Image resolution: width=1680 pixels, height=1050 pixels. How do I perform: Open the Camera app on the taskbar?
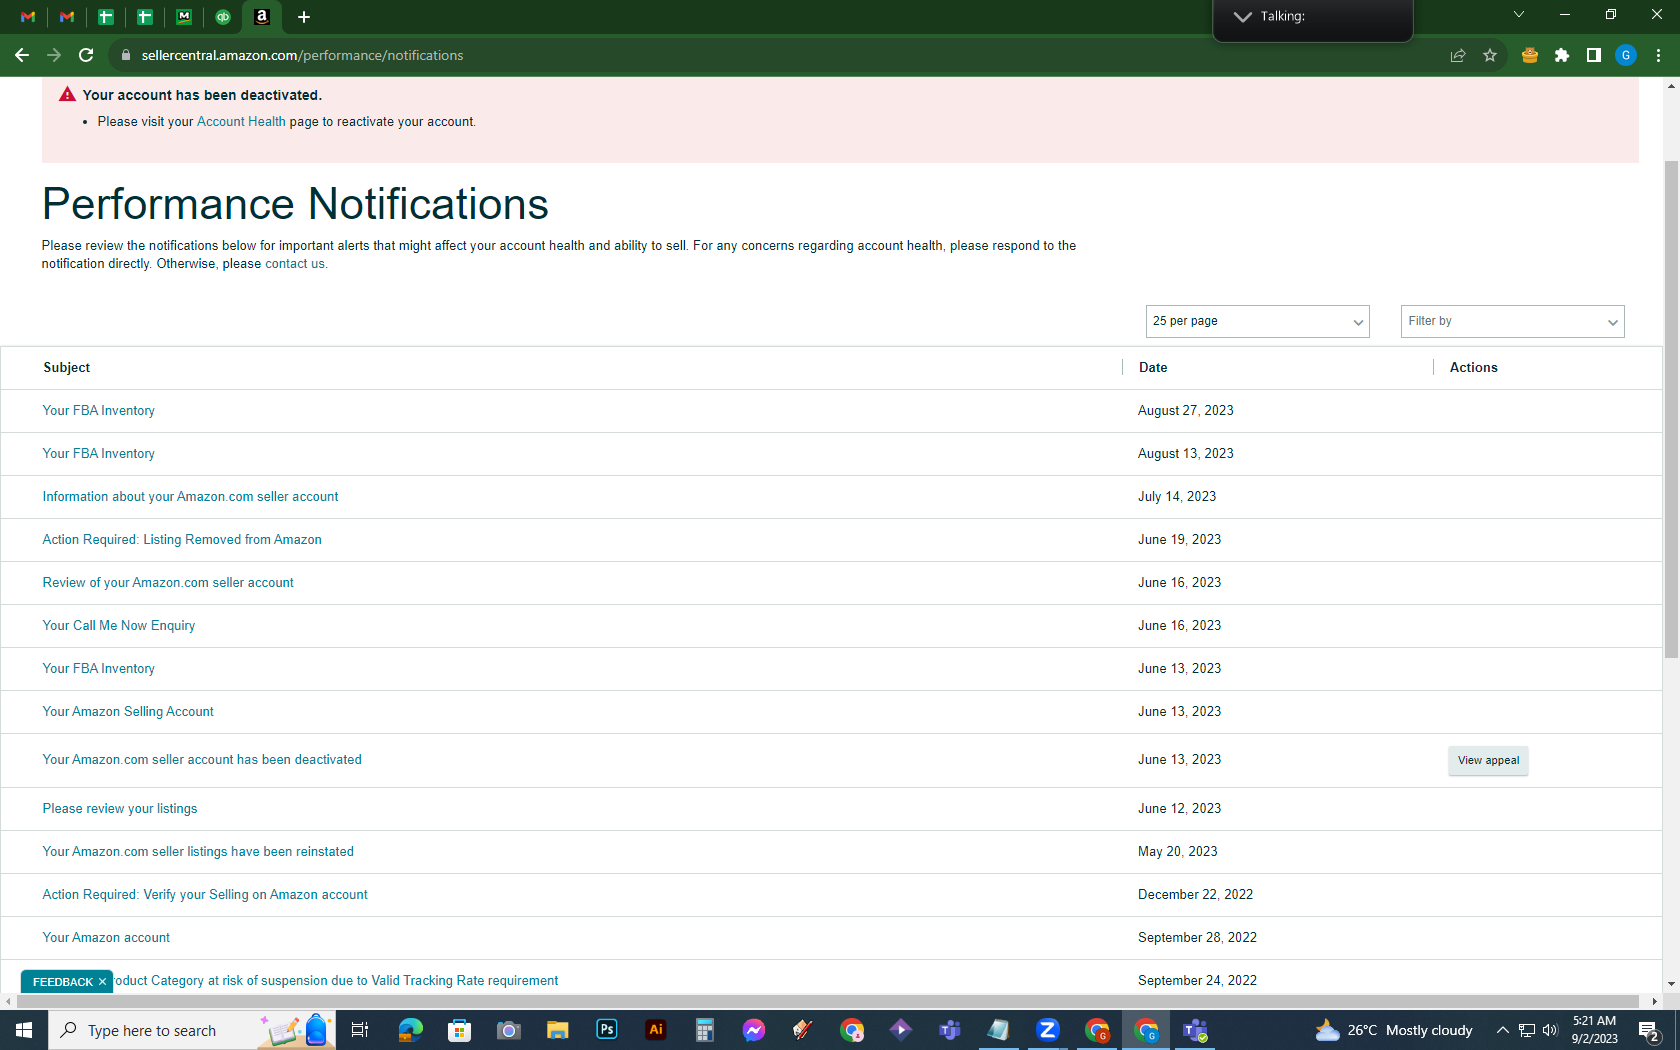(508, 1030)
